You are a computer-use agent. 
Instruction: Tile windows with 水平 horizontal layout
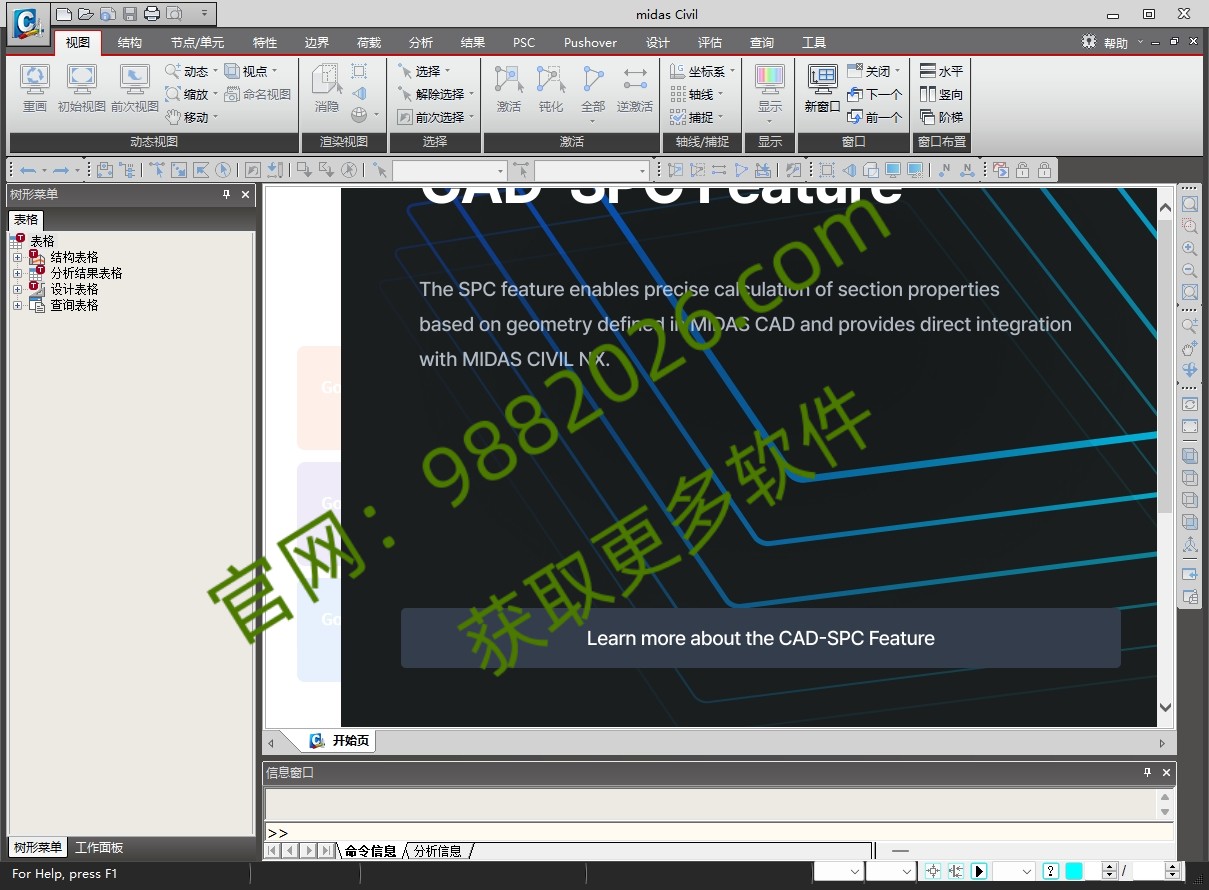point(941,71)
